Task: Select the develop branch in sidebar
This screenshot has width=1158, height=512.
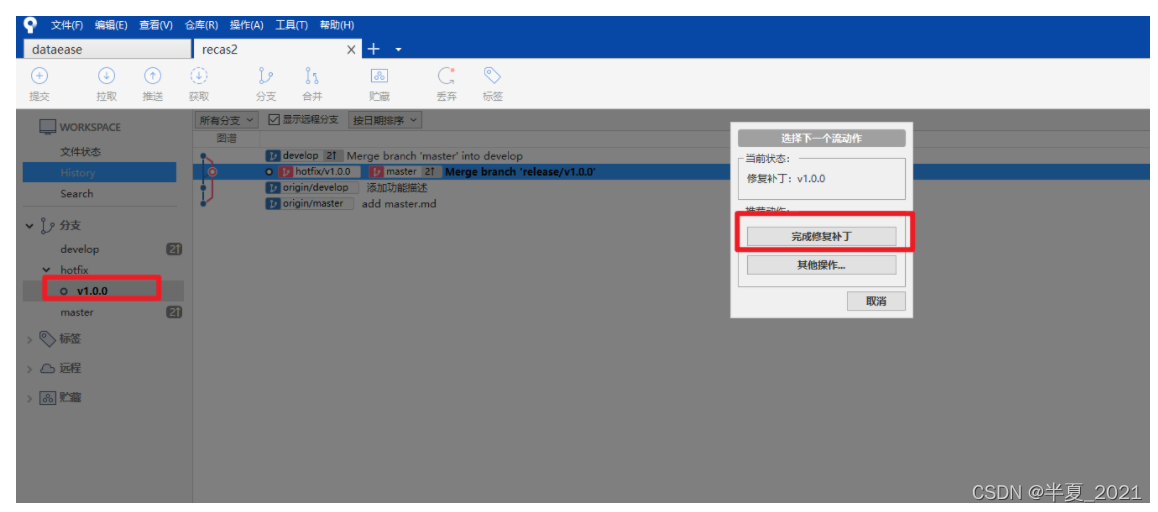Action: (80, 250)
